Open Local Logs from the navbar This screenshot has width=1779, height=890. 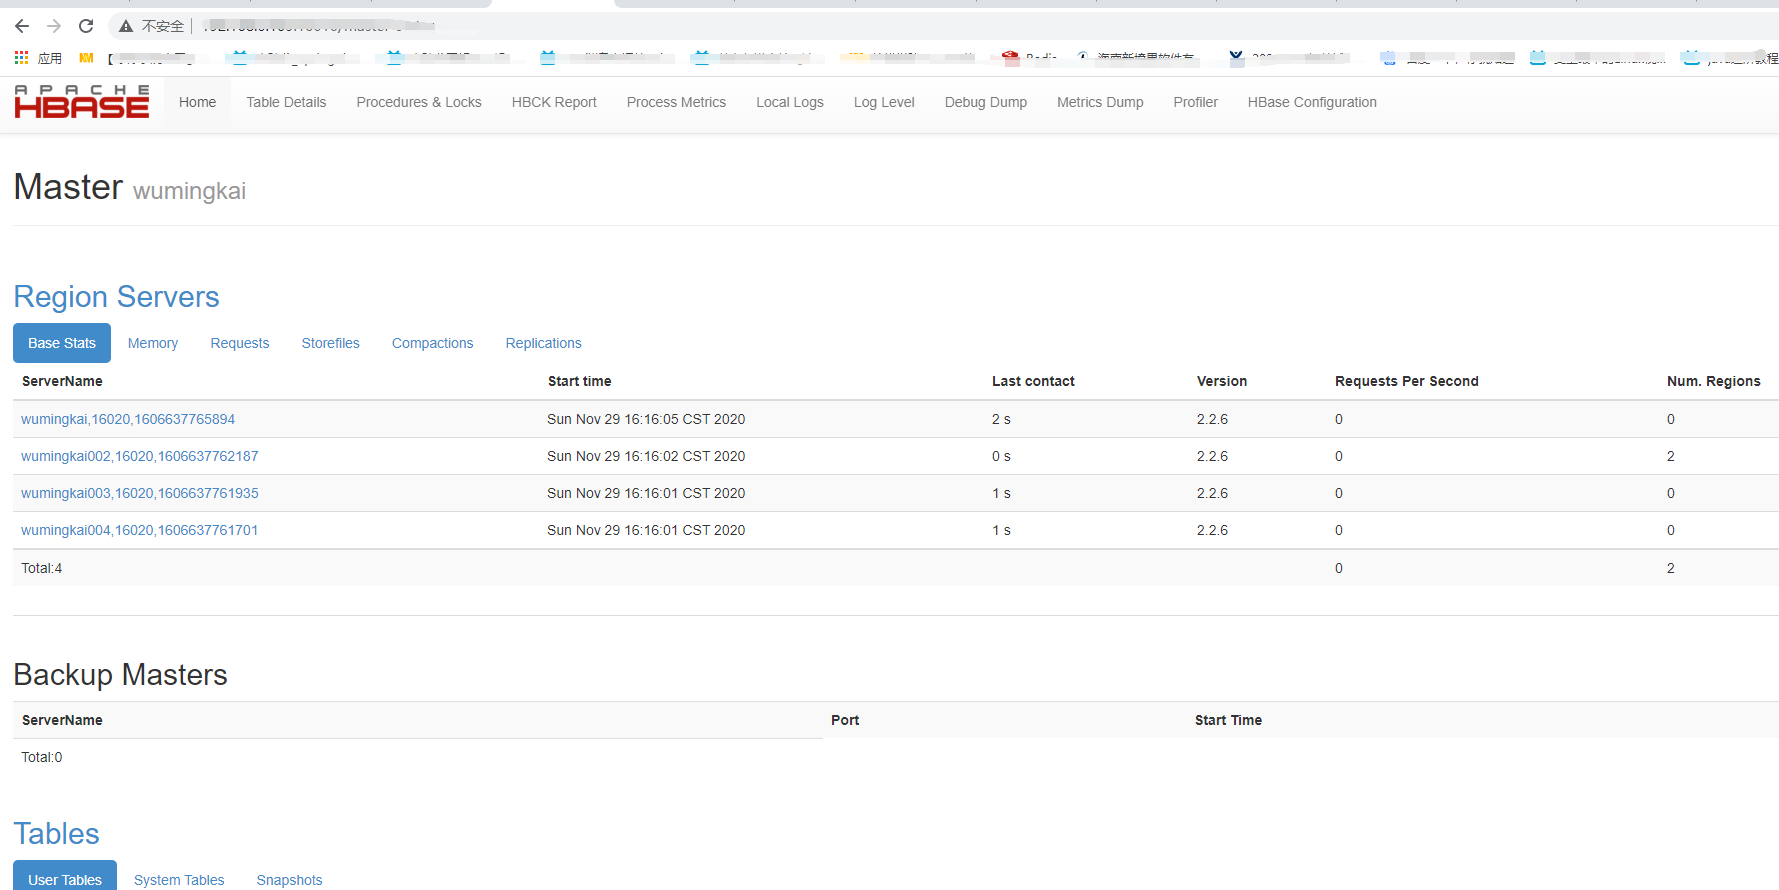pos(790,102)
